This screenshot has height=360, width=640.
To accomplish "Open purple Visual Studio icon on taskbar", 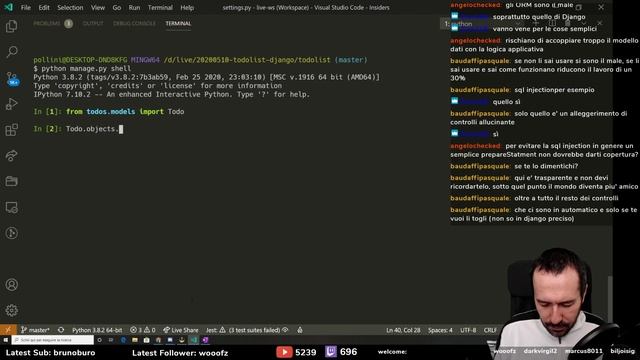I will pyautogui.click(x=205, y=340).
